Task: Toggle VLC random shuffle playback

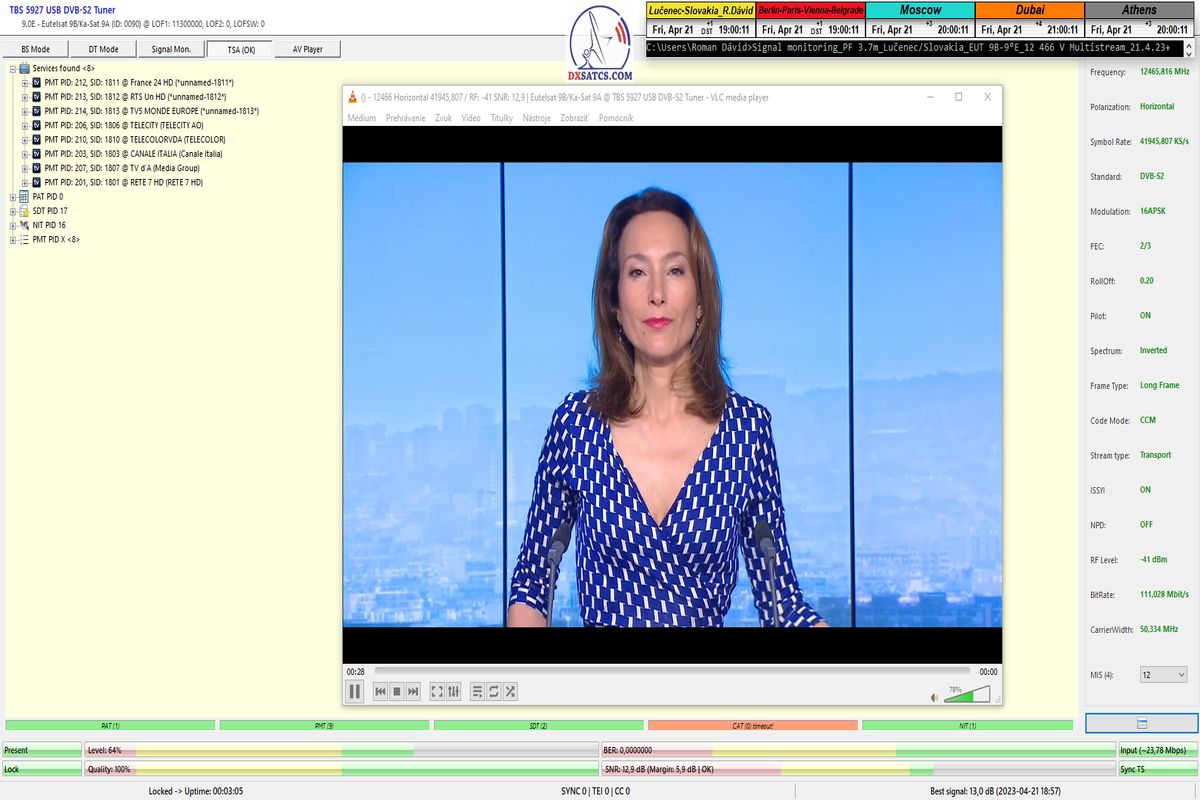Action: [510, 691]
